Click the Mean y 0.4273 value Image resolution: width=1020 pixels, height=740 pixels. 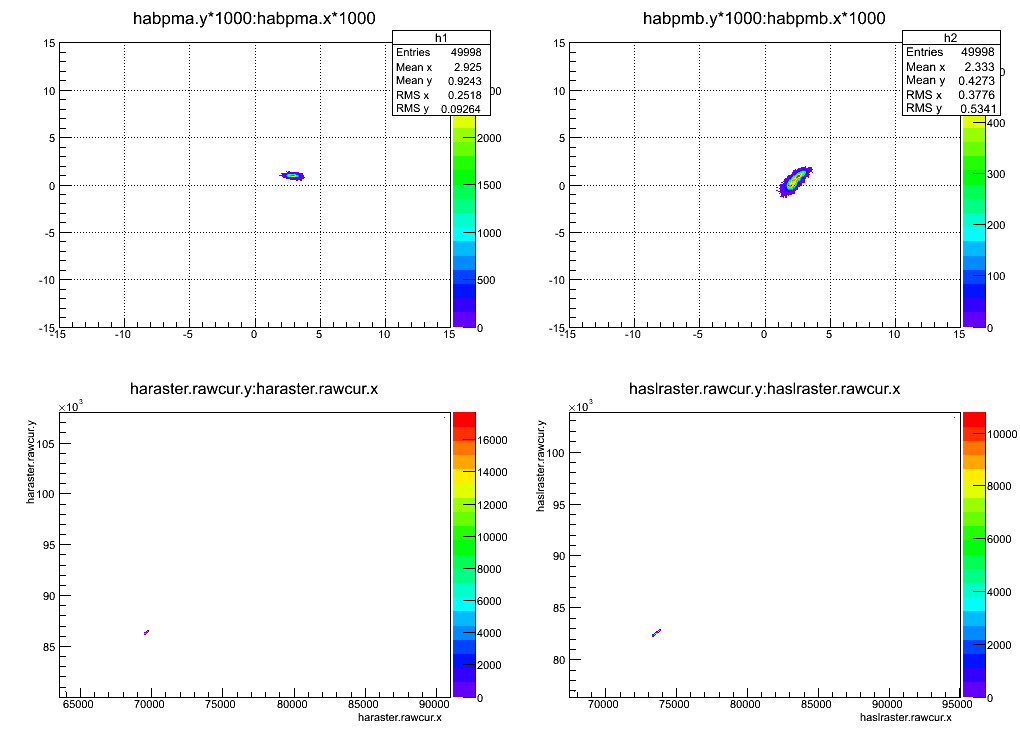pos(976,81)
